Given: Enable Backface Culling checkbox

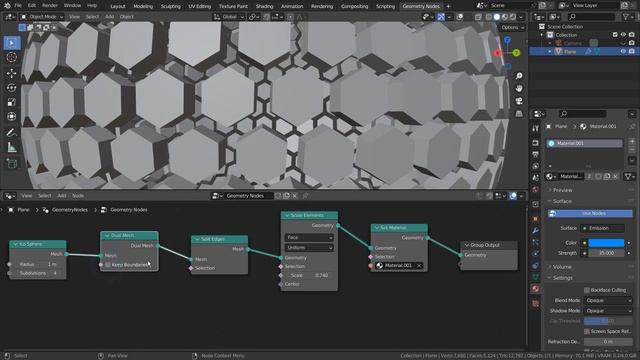Looking at the screenshot, I should tap(587, 290).
